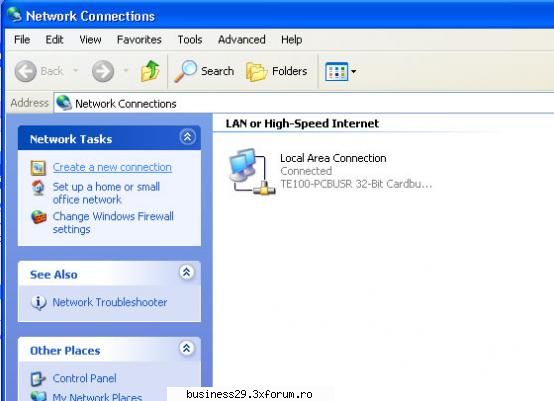The width and height of the screenshot is (554, 401).
Task: Click Set up a home or small office network
Action: point(106,193)
